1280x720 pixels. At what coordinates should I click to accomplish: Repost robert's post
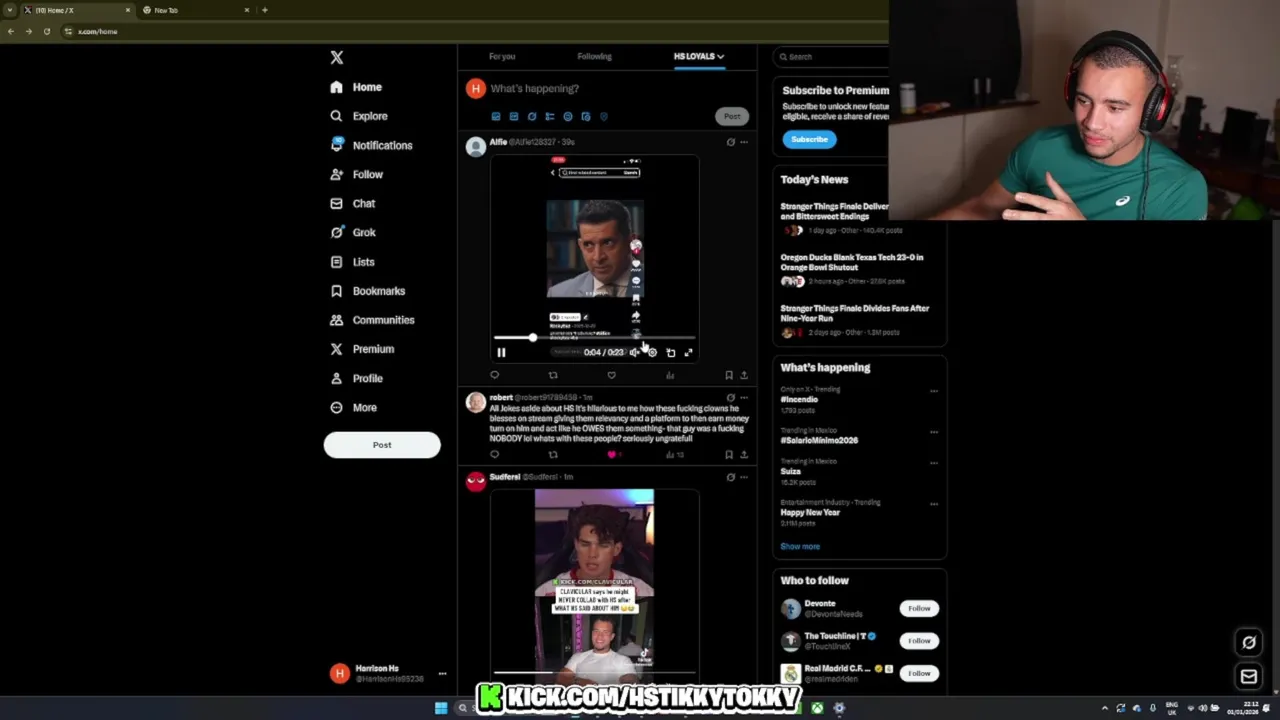click(553, 454)
